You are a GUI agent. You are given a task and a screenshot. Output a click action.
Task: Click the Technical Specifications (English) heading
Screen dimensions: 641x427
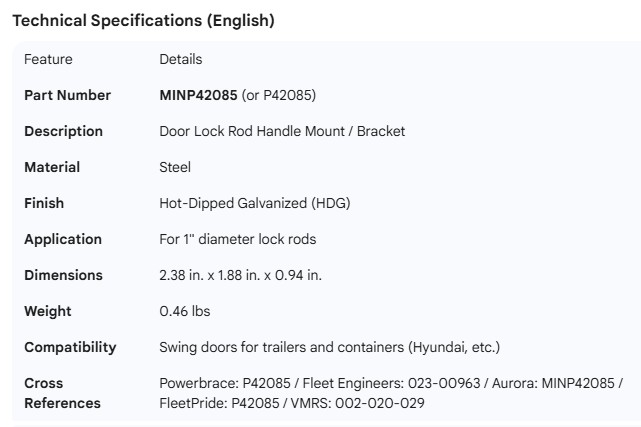(143, 20)
